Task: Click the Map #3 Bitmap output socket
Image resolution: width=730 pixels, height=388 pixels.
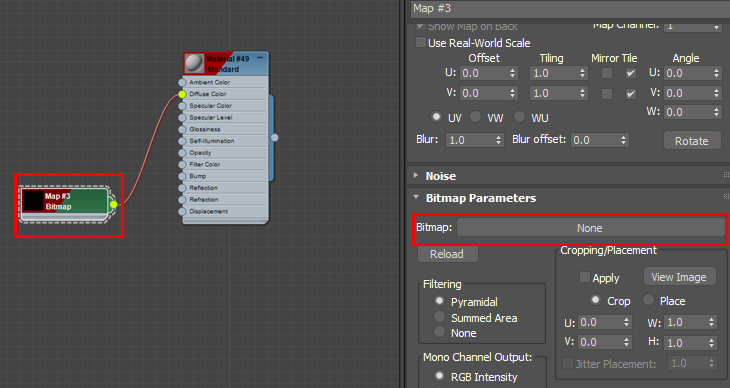Action: (x=114, y=204)
